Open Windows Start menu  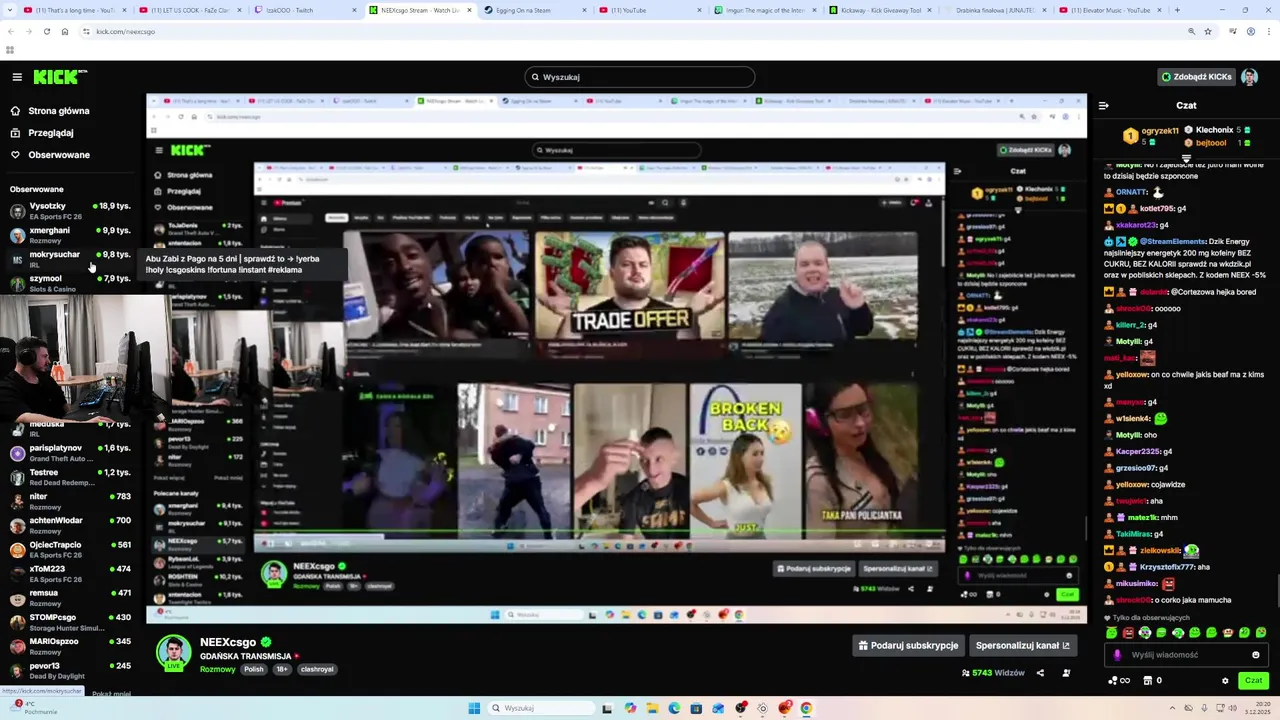click(474, 708)
